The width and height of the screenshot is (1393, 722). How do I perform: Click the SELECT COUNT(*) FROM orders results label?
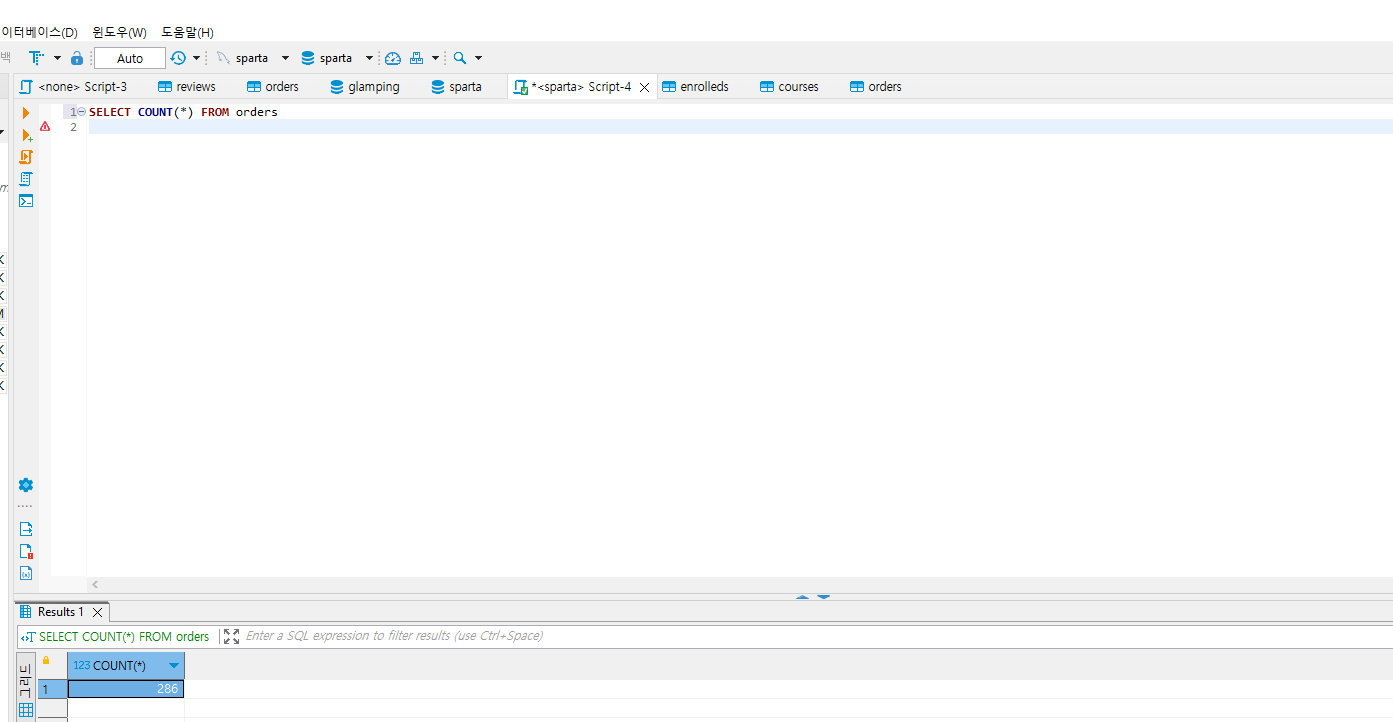pyautogui.click(x=124, y=636)
